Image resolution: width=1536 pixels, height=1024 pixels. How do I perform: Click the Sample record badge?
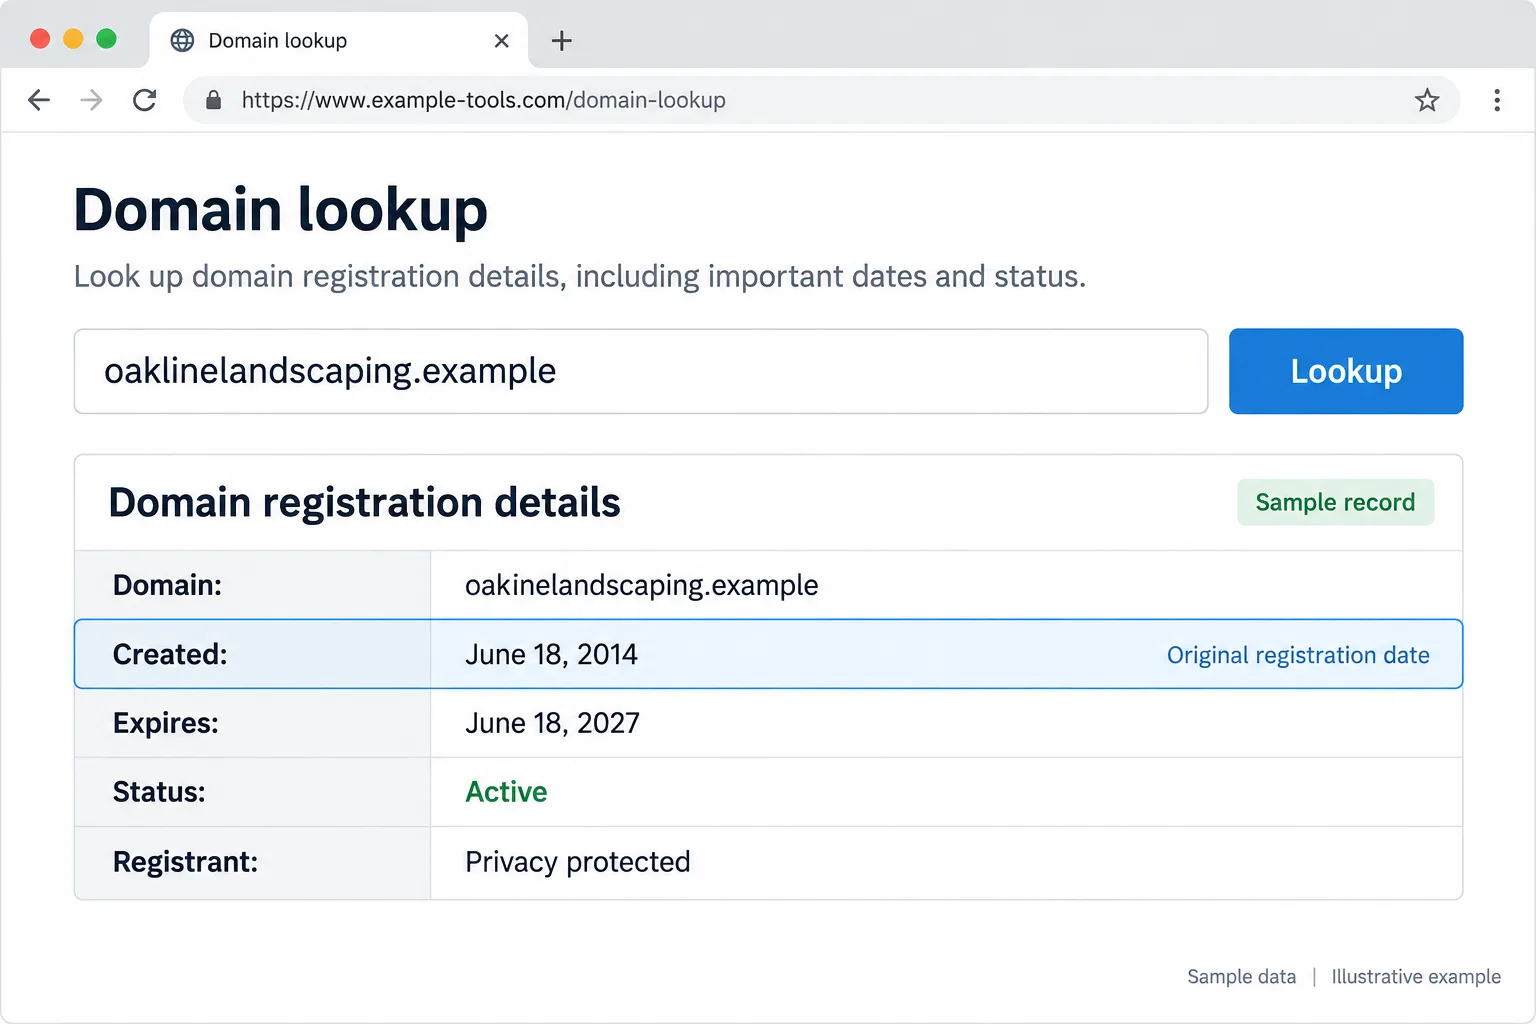click(1336, 502)
